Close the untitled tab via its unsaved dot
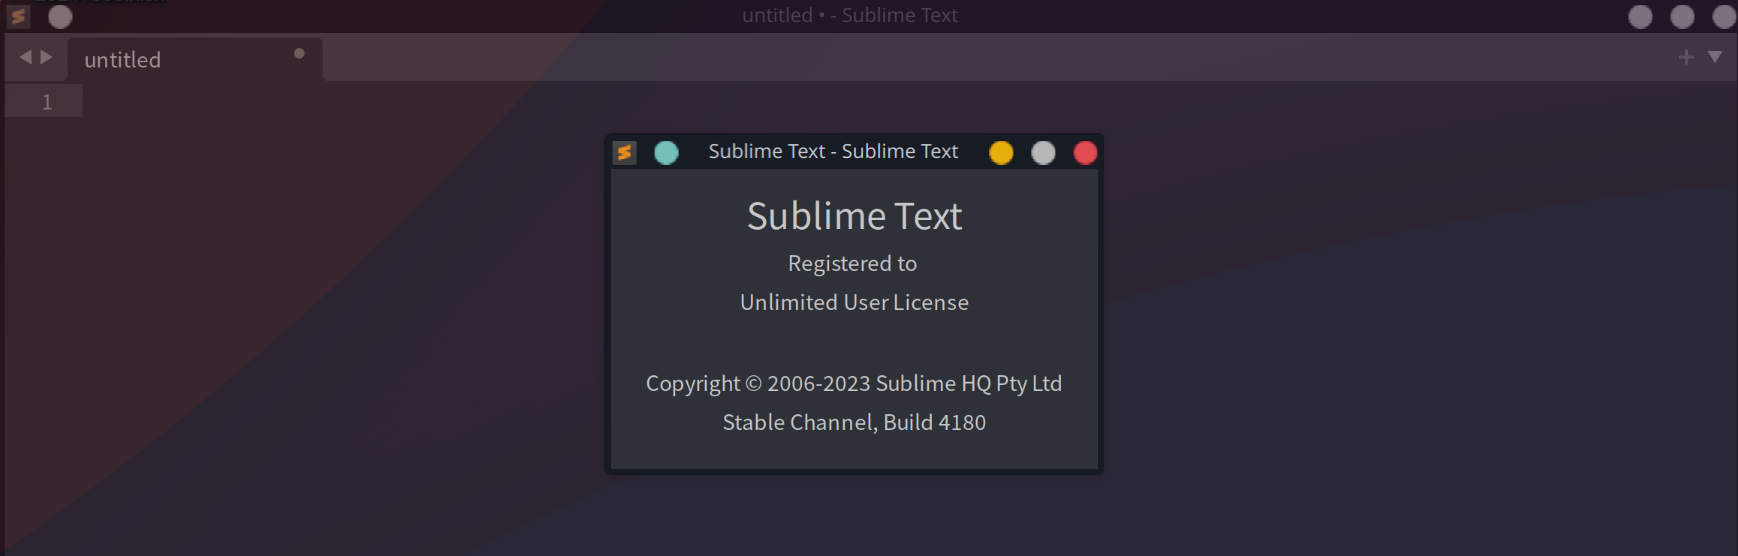The width and height of the screenshot is (1738, 556). tap(299, 53)
